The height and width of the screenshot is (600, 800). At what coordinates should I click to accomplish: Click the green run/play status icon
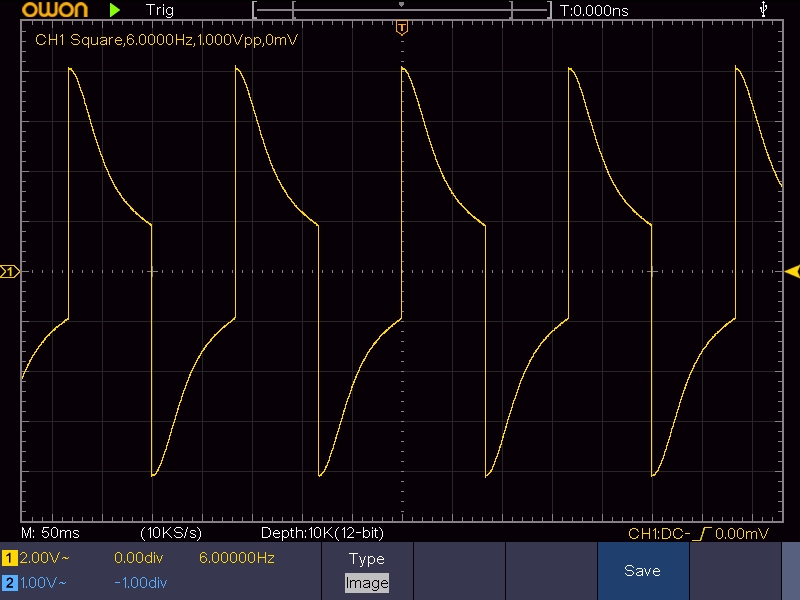tap(115, 10)
